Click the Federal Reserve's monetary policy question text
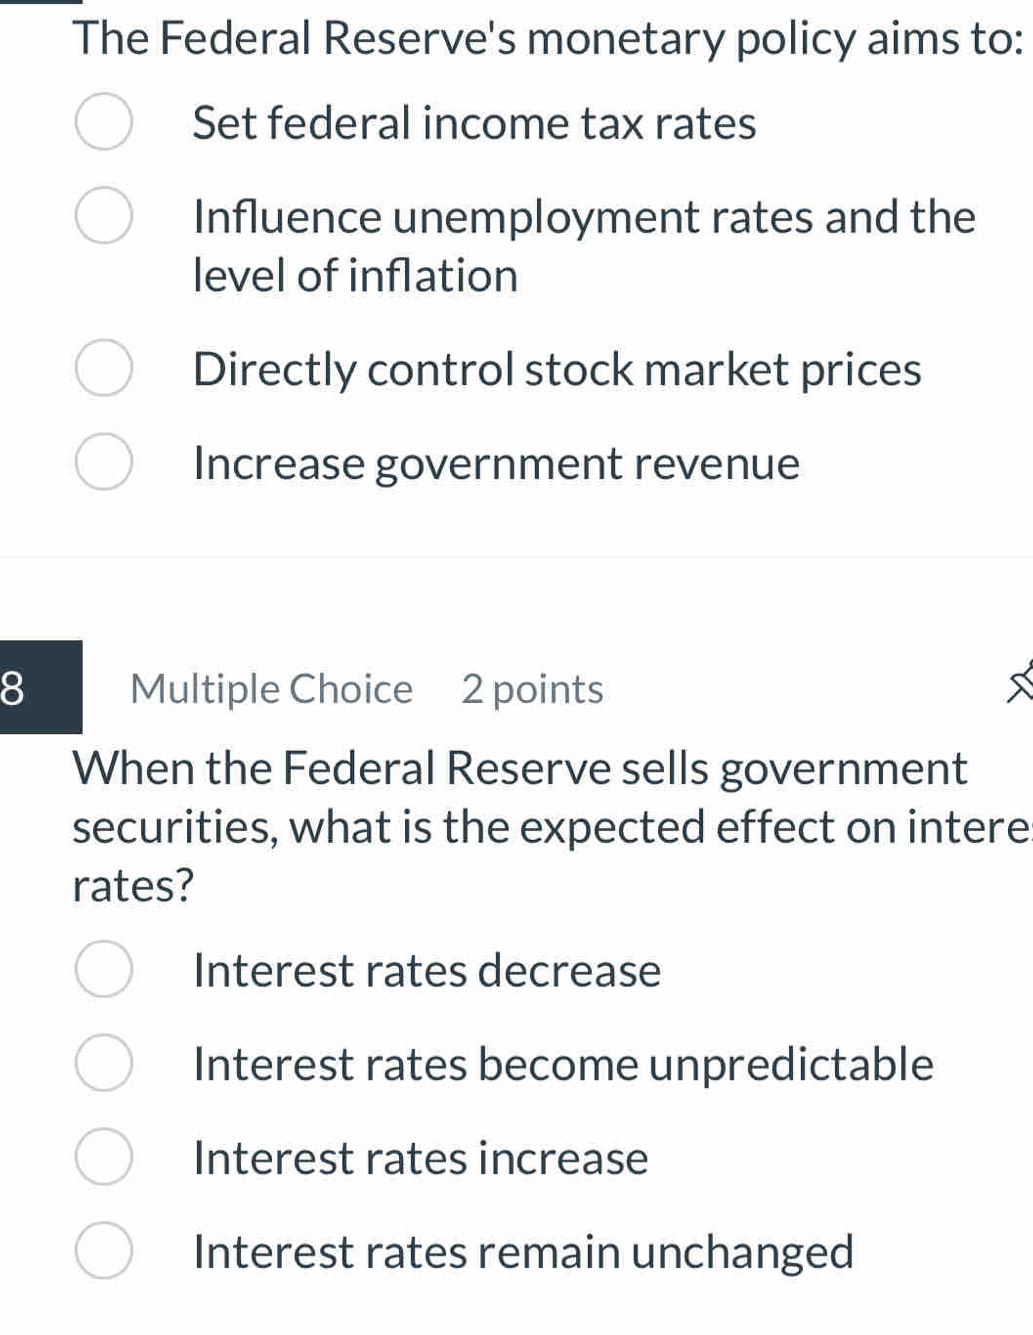The image size is (1033, 1335). pyautogui.click(x=548, y=39)
